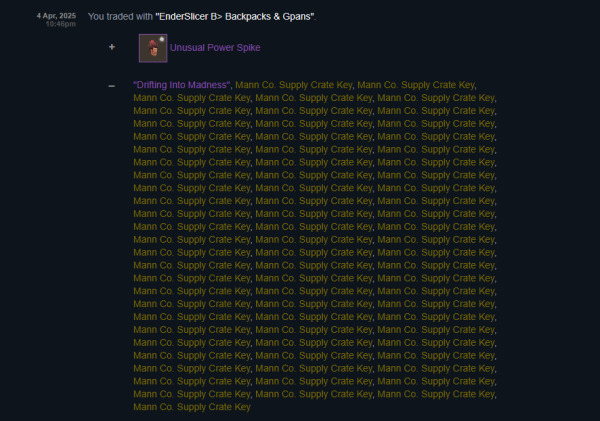600x421 pixels.
Task: Open the key right after "Drifting Into Madness"
Action: (x=294, y=85)
